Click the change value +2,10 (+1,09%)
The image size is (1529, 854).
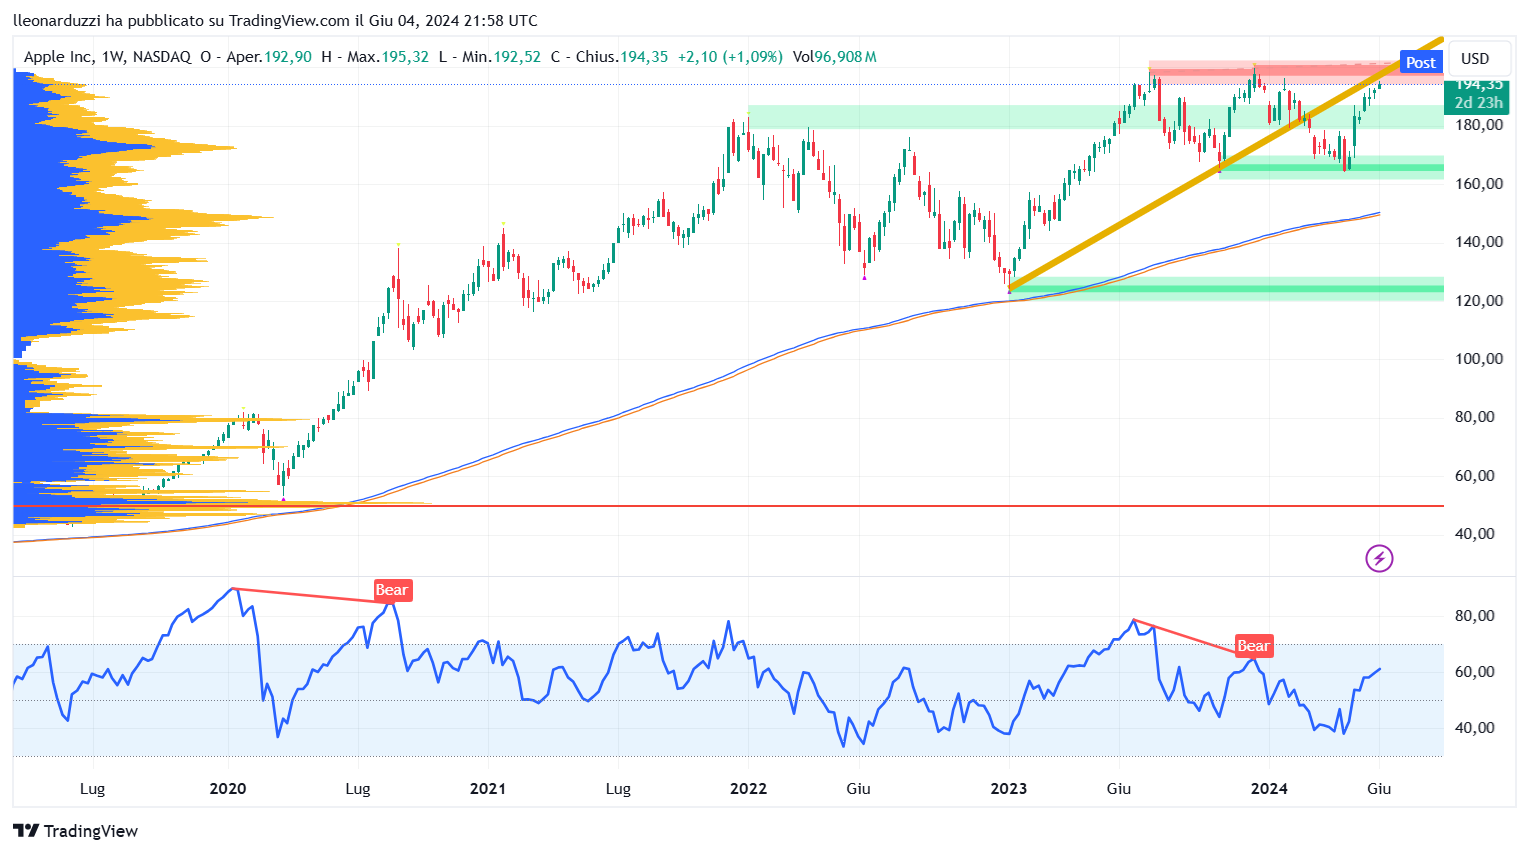(730, 57)
